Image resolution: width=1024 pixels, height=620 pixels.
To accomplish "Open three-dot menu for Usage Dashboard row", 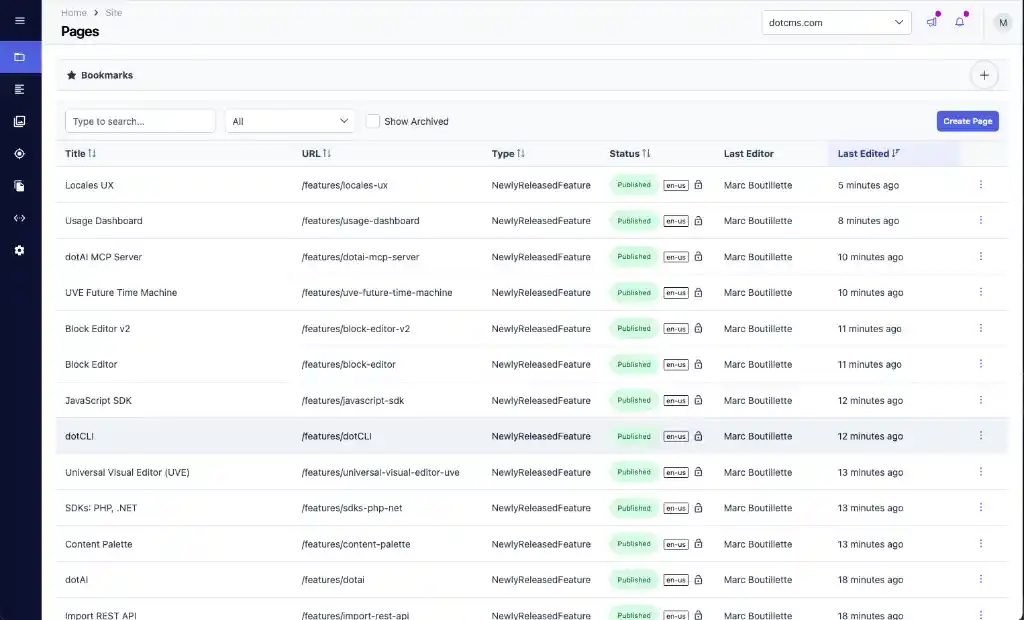I will [x=980, y=220].
